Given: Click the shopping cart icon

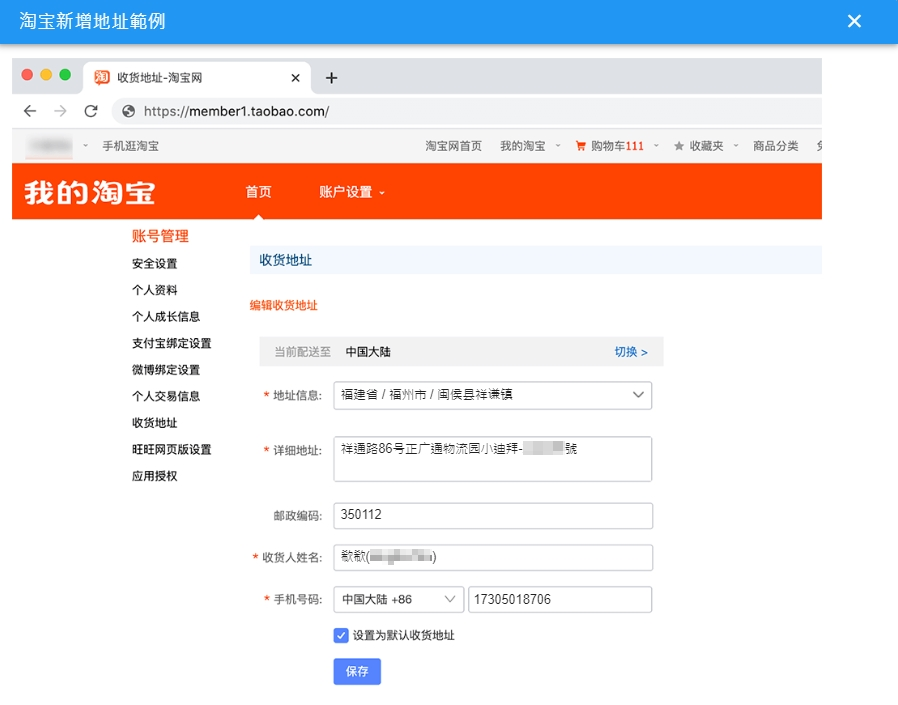Looking at the screenshot, I should click(580, 146).
